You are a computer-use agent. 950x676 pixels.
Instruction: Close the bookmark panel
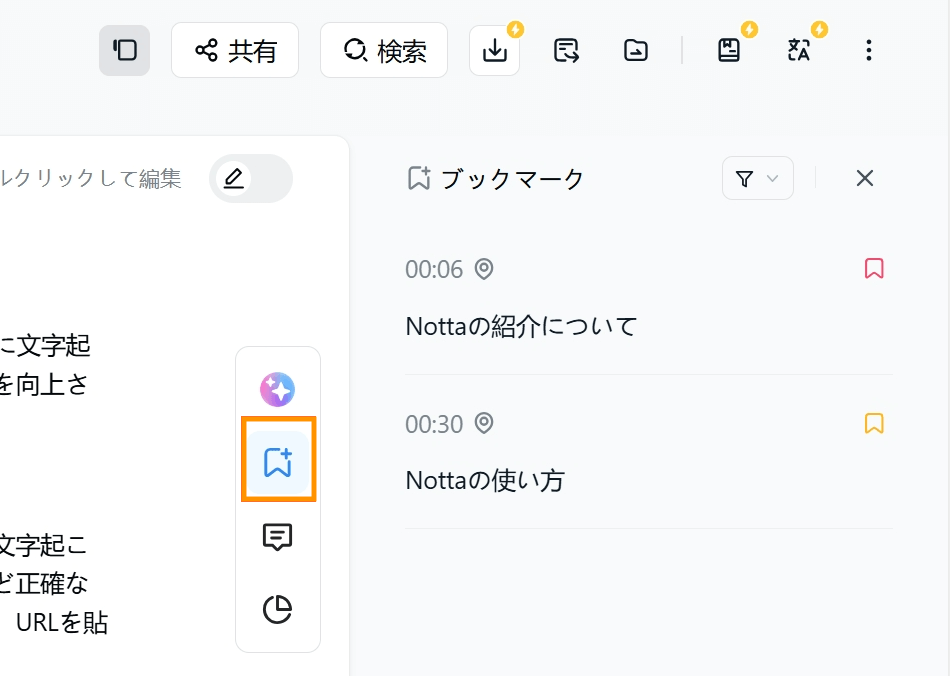pos(865,178)
